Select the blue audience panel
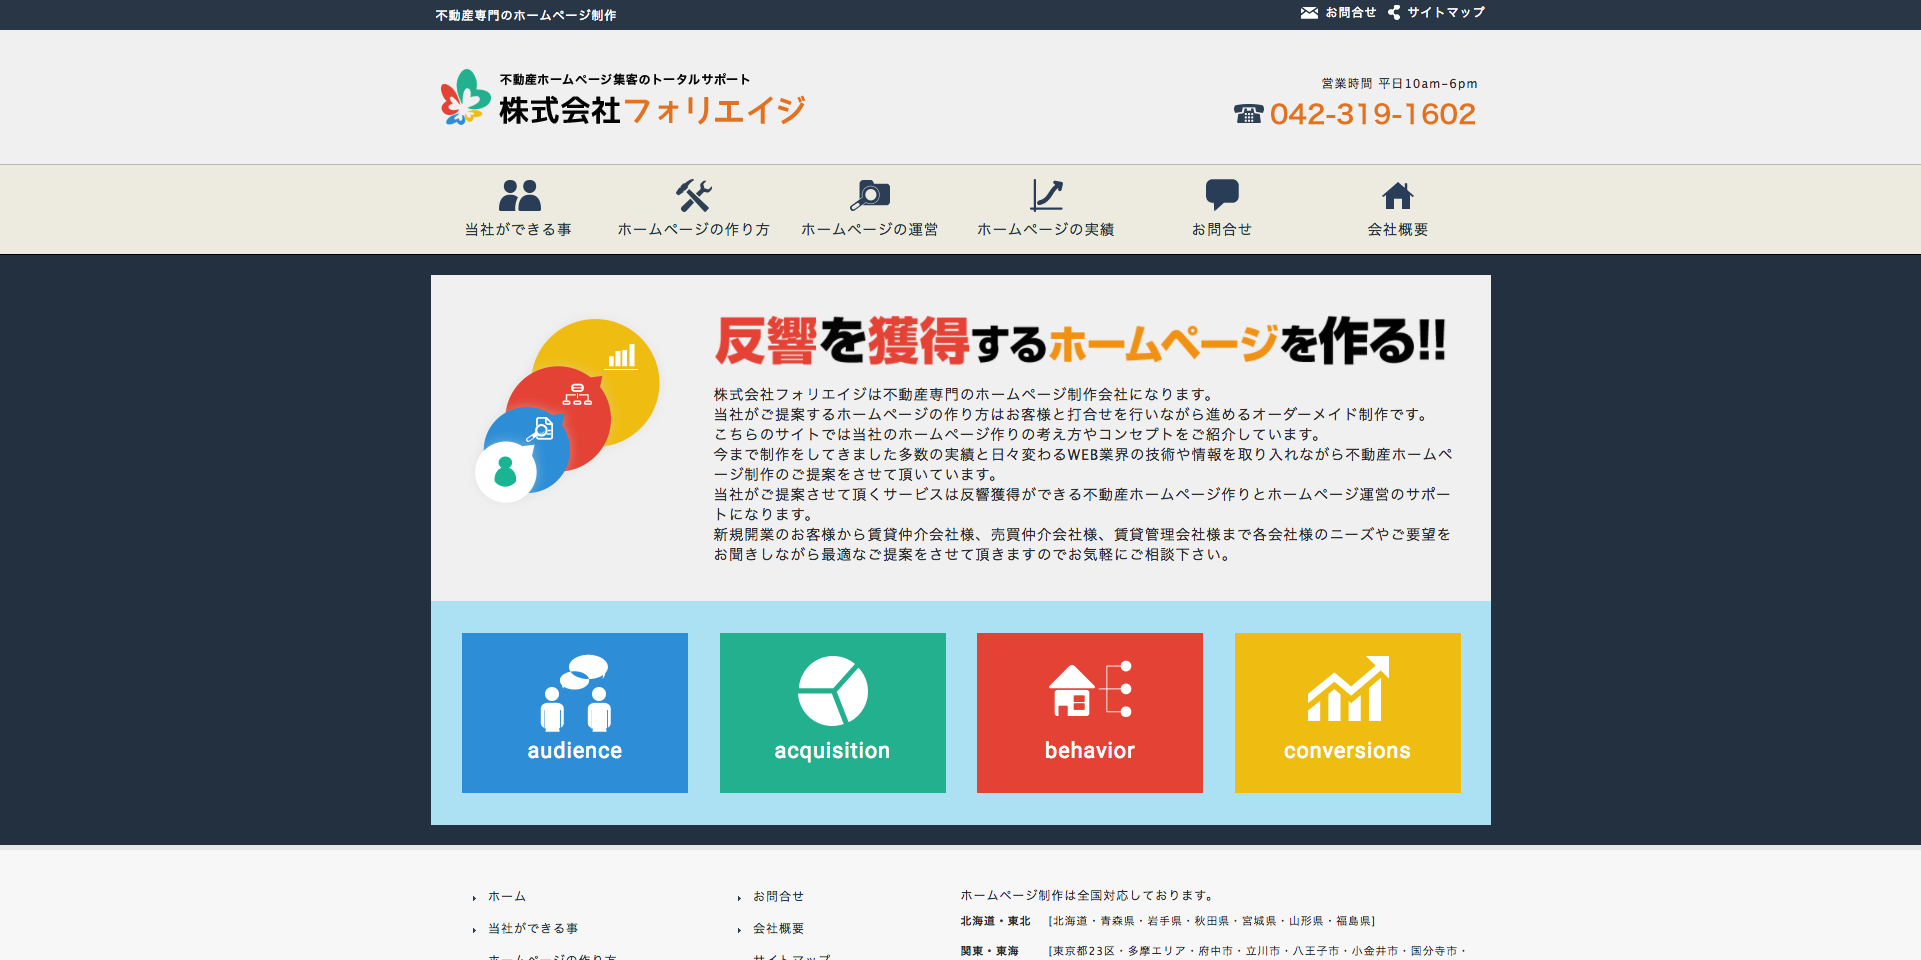The width and height of the screenshot is (1921, 960). pos(574,712)
